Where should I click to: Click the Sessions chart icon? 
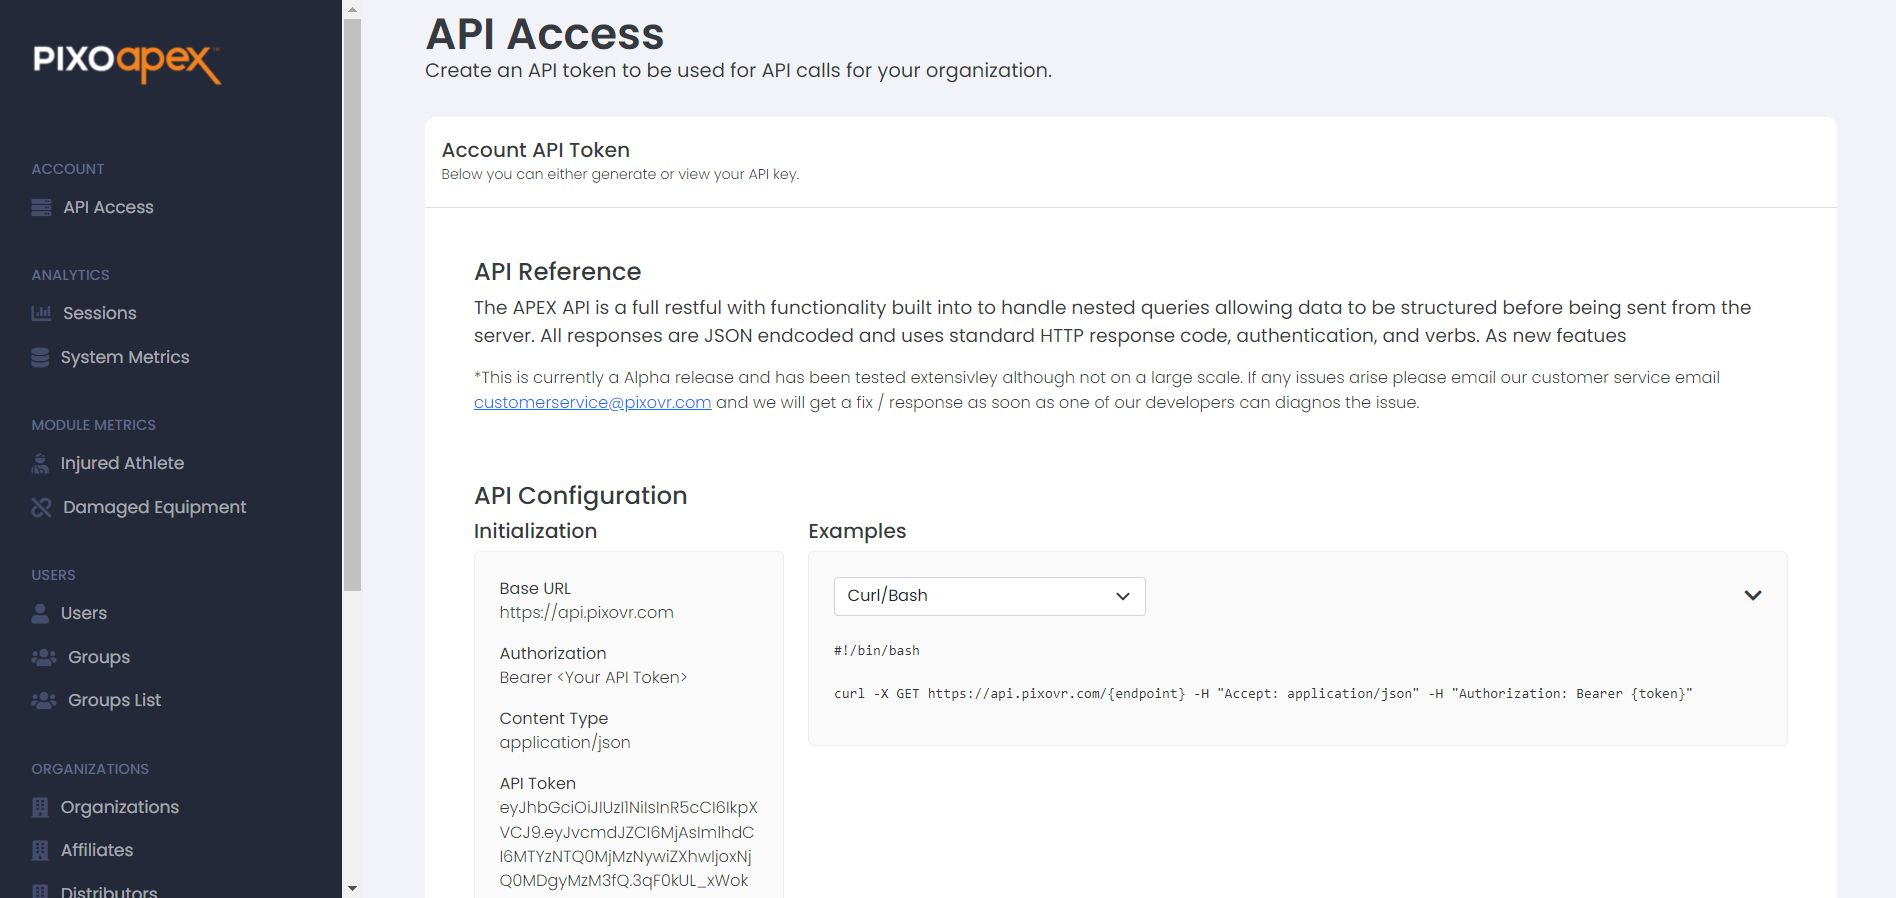tap(41, 314)
